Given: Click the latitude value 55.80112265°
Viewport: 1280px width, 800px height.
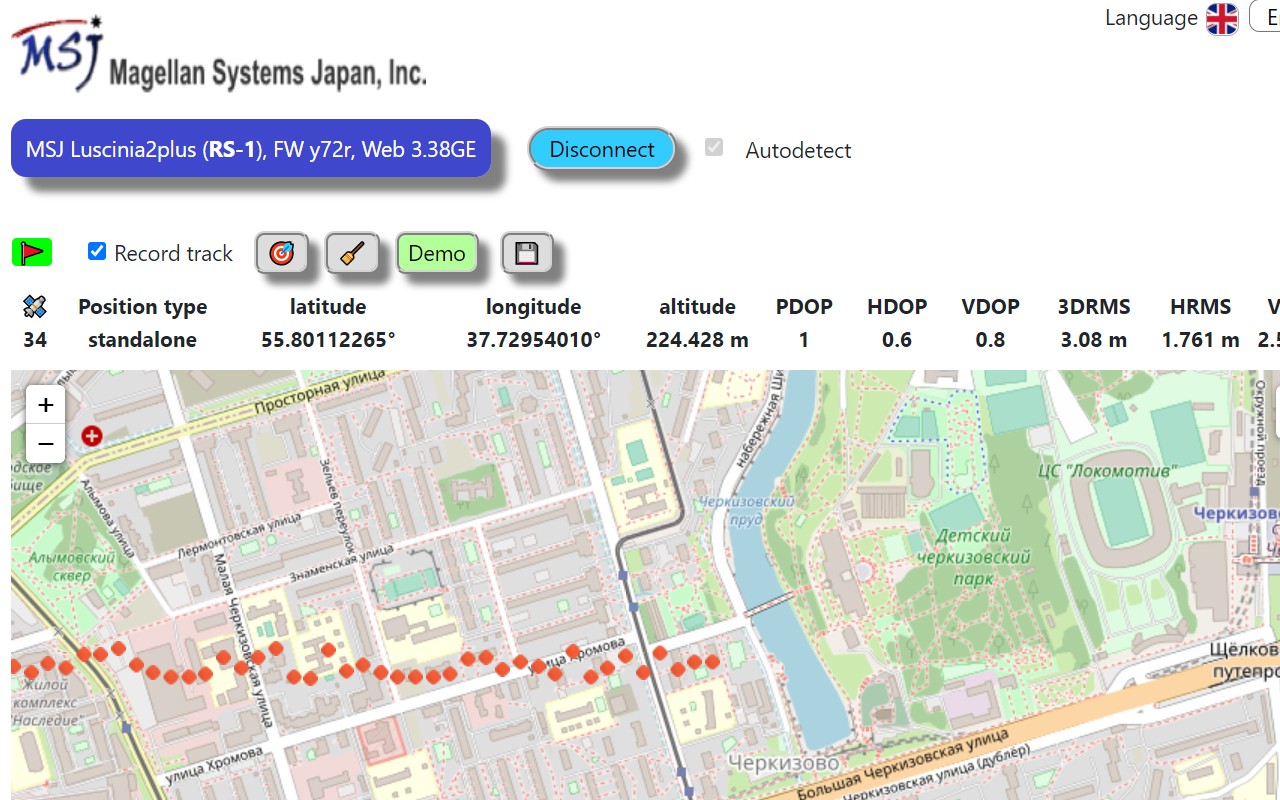Looking at the screenshot, I should click(x=328, y=339).
